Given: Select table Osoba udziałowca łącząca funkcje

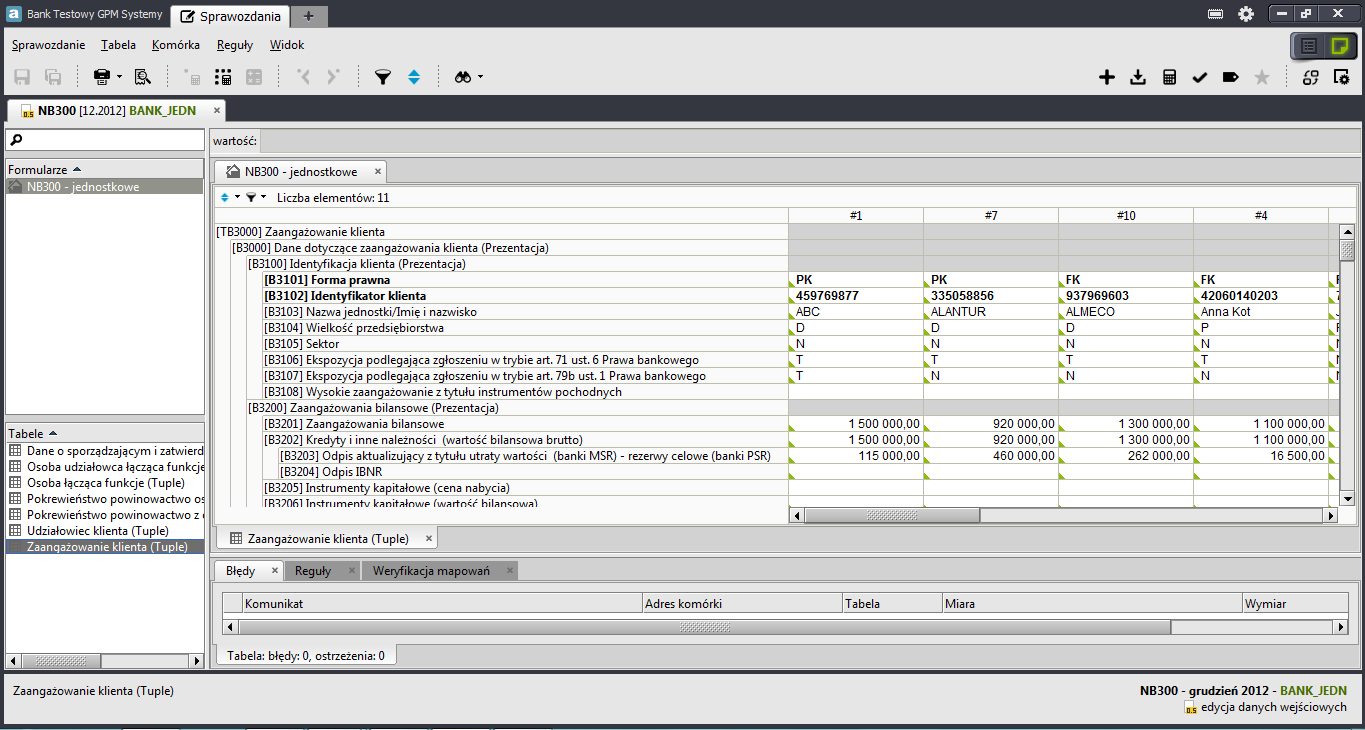Looking at the screenshot, I should pyautogui.click(x=105, y=467).
